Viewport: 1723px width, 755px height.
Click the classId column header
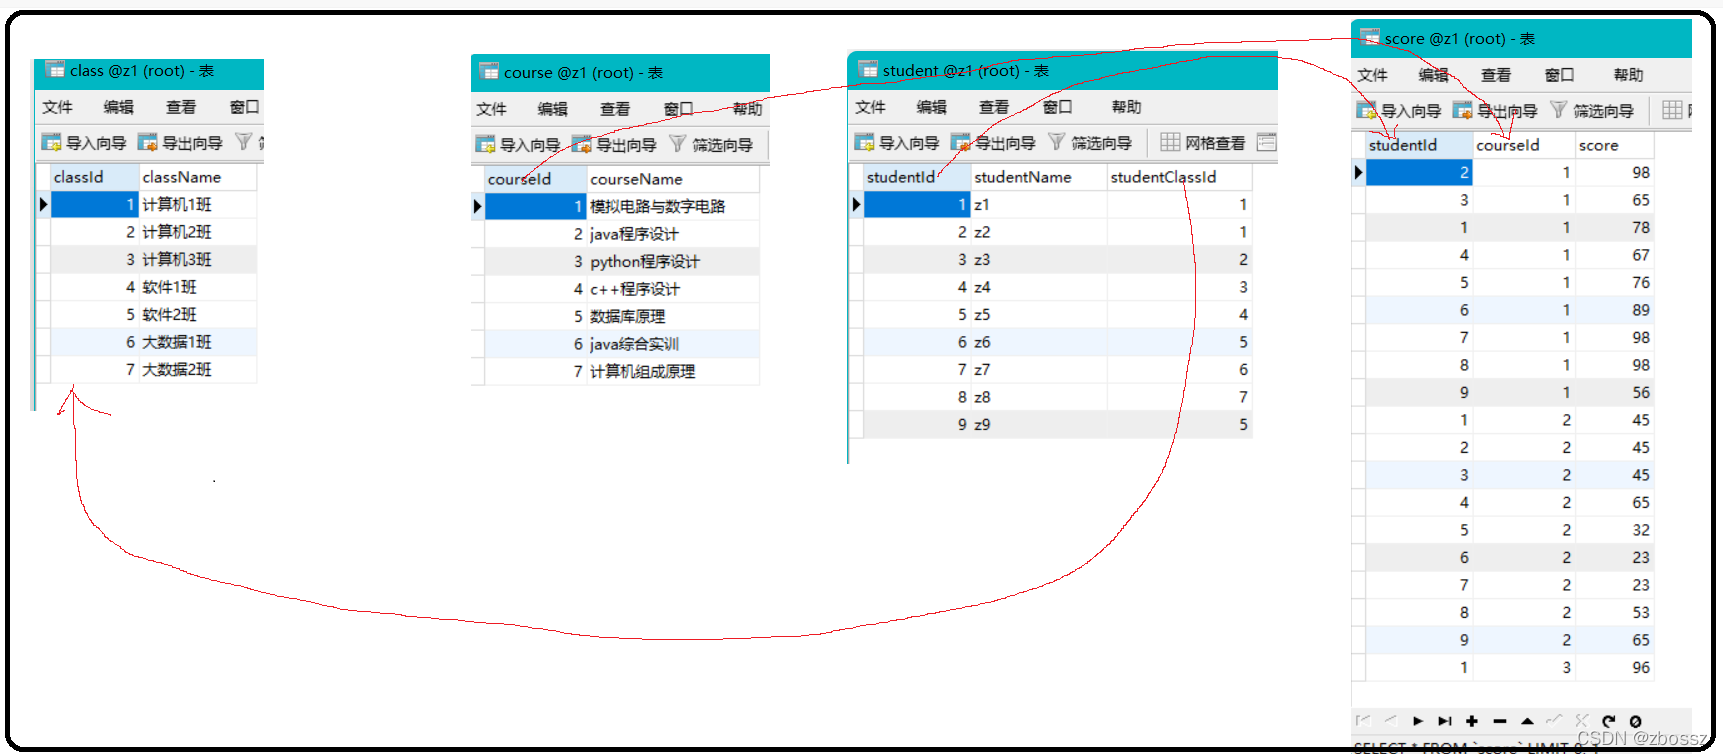pyautogui.click(x=94, y=177)
